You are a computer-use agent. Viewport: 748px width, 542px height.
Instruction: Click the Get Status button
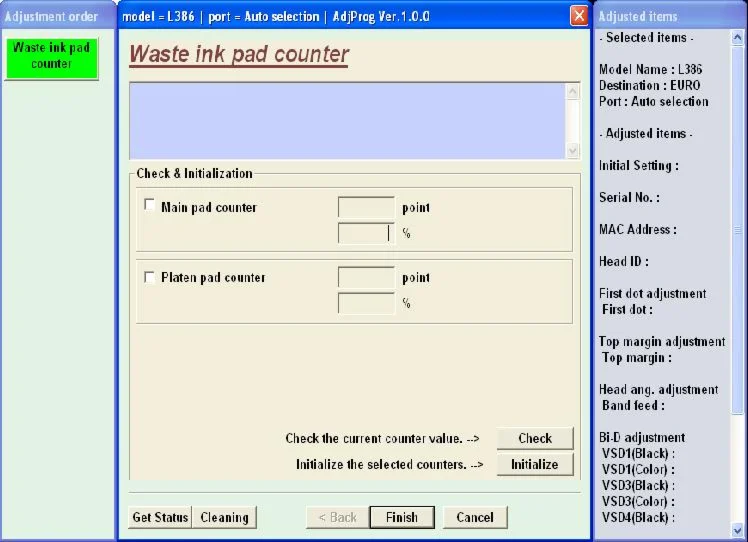[160, 517]
